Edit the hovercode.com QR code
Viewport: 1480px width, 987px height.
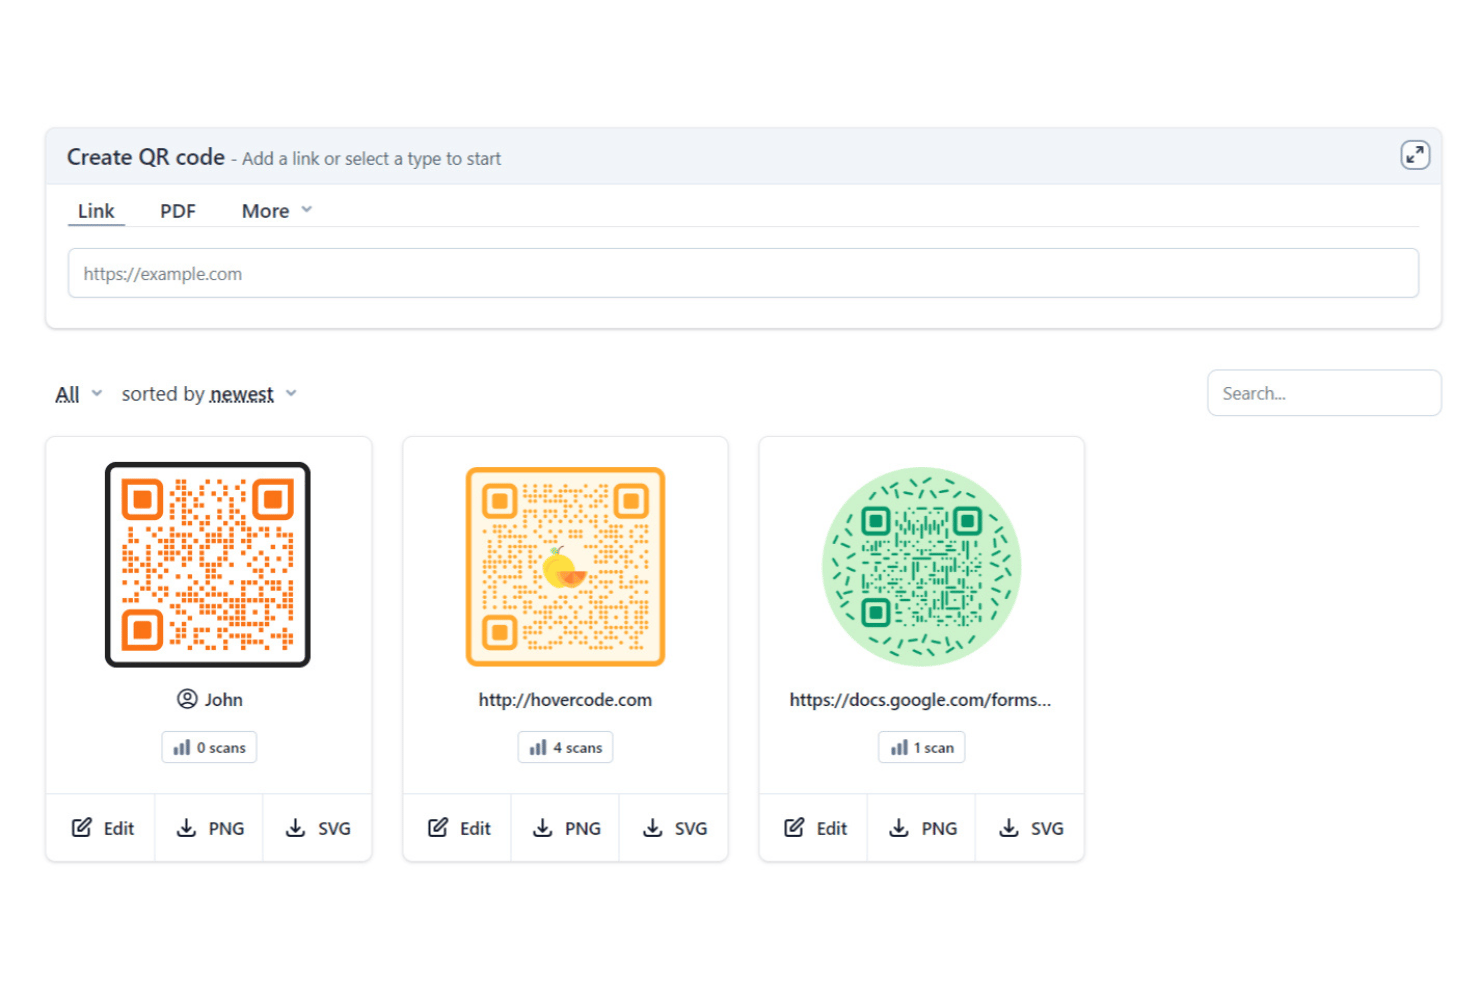[458, 828]
